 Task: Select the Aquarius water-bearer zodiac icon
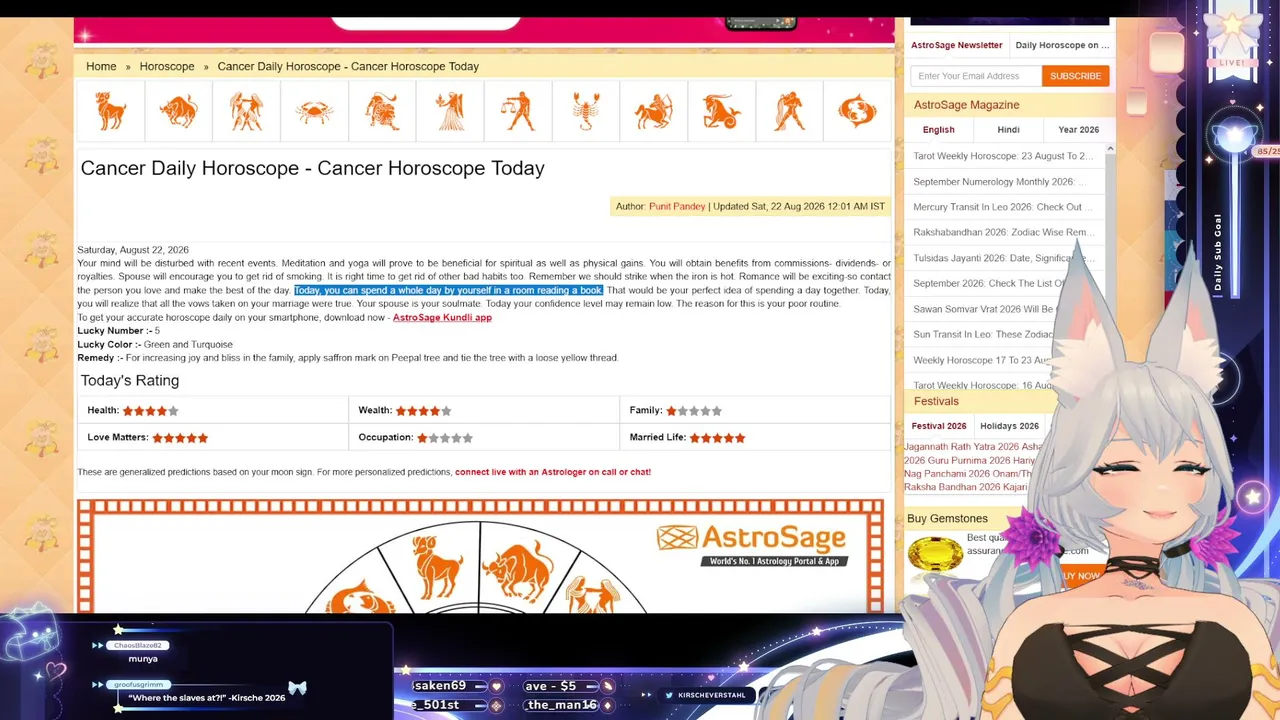pyautogui.click(x=789, y=111)
